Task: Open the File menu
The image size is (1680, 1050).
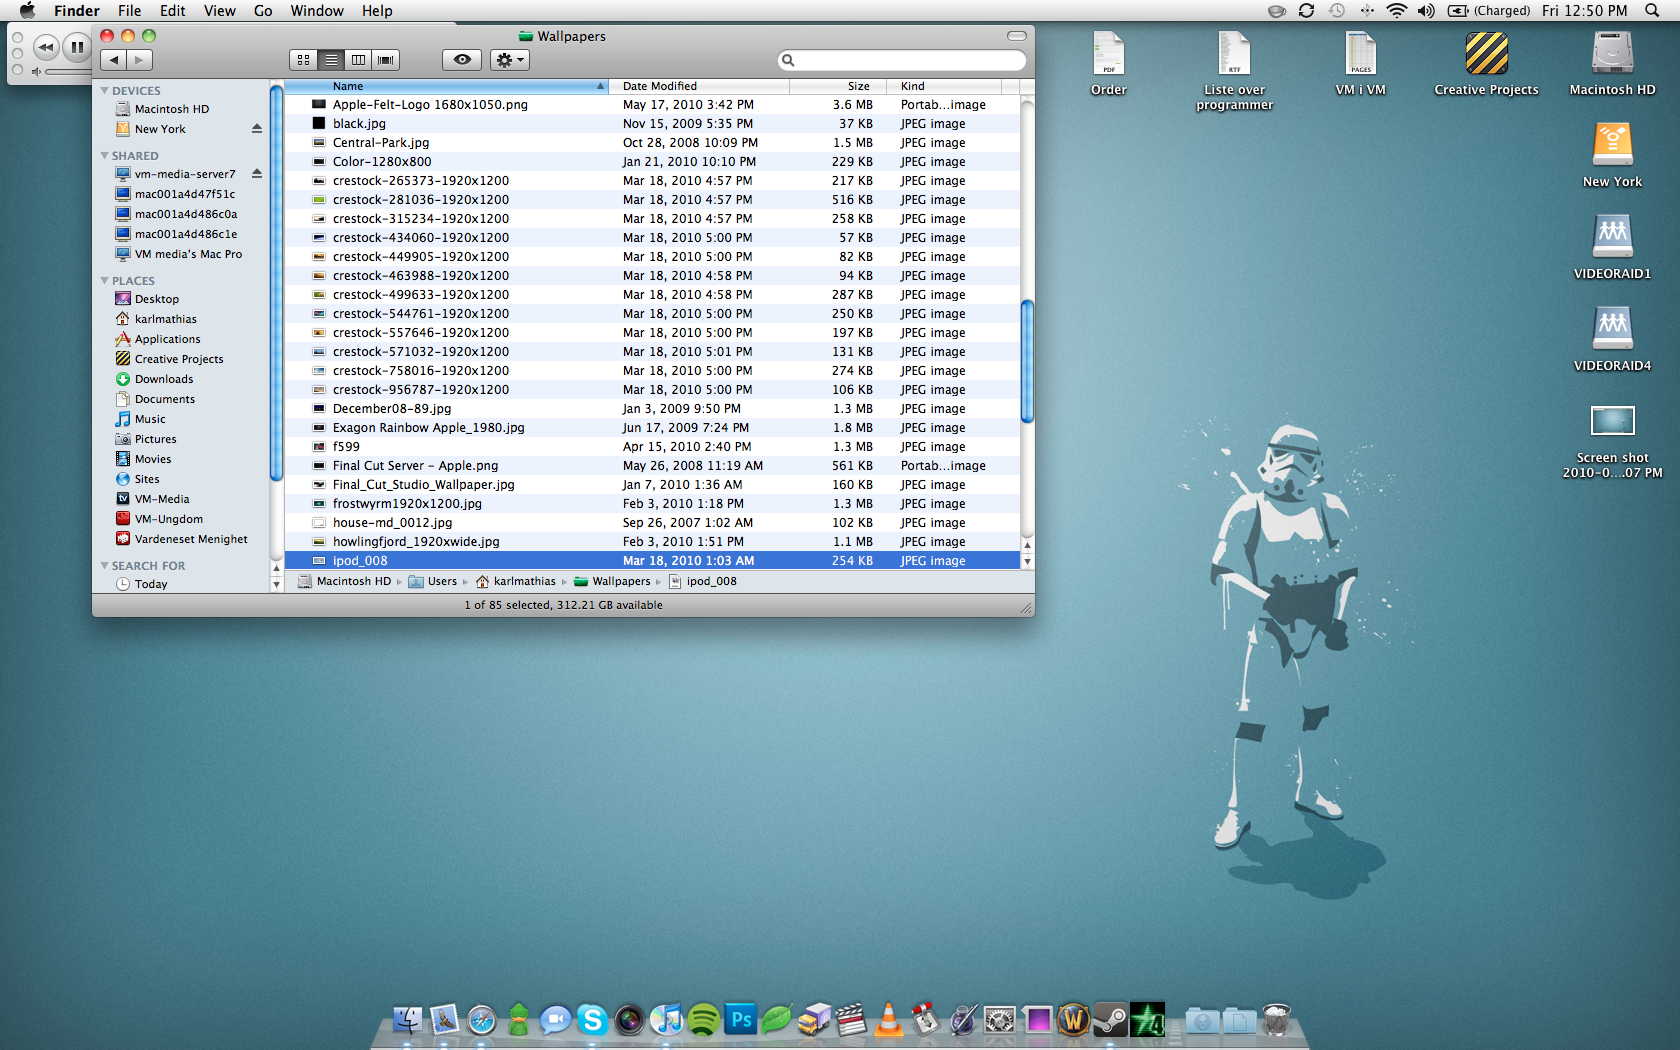Action: tap(129, 10)
